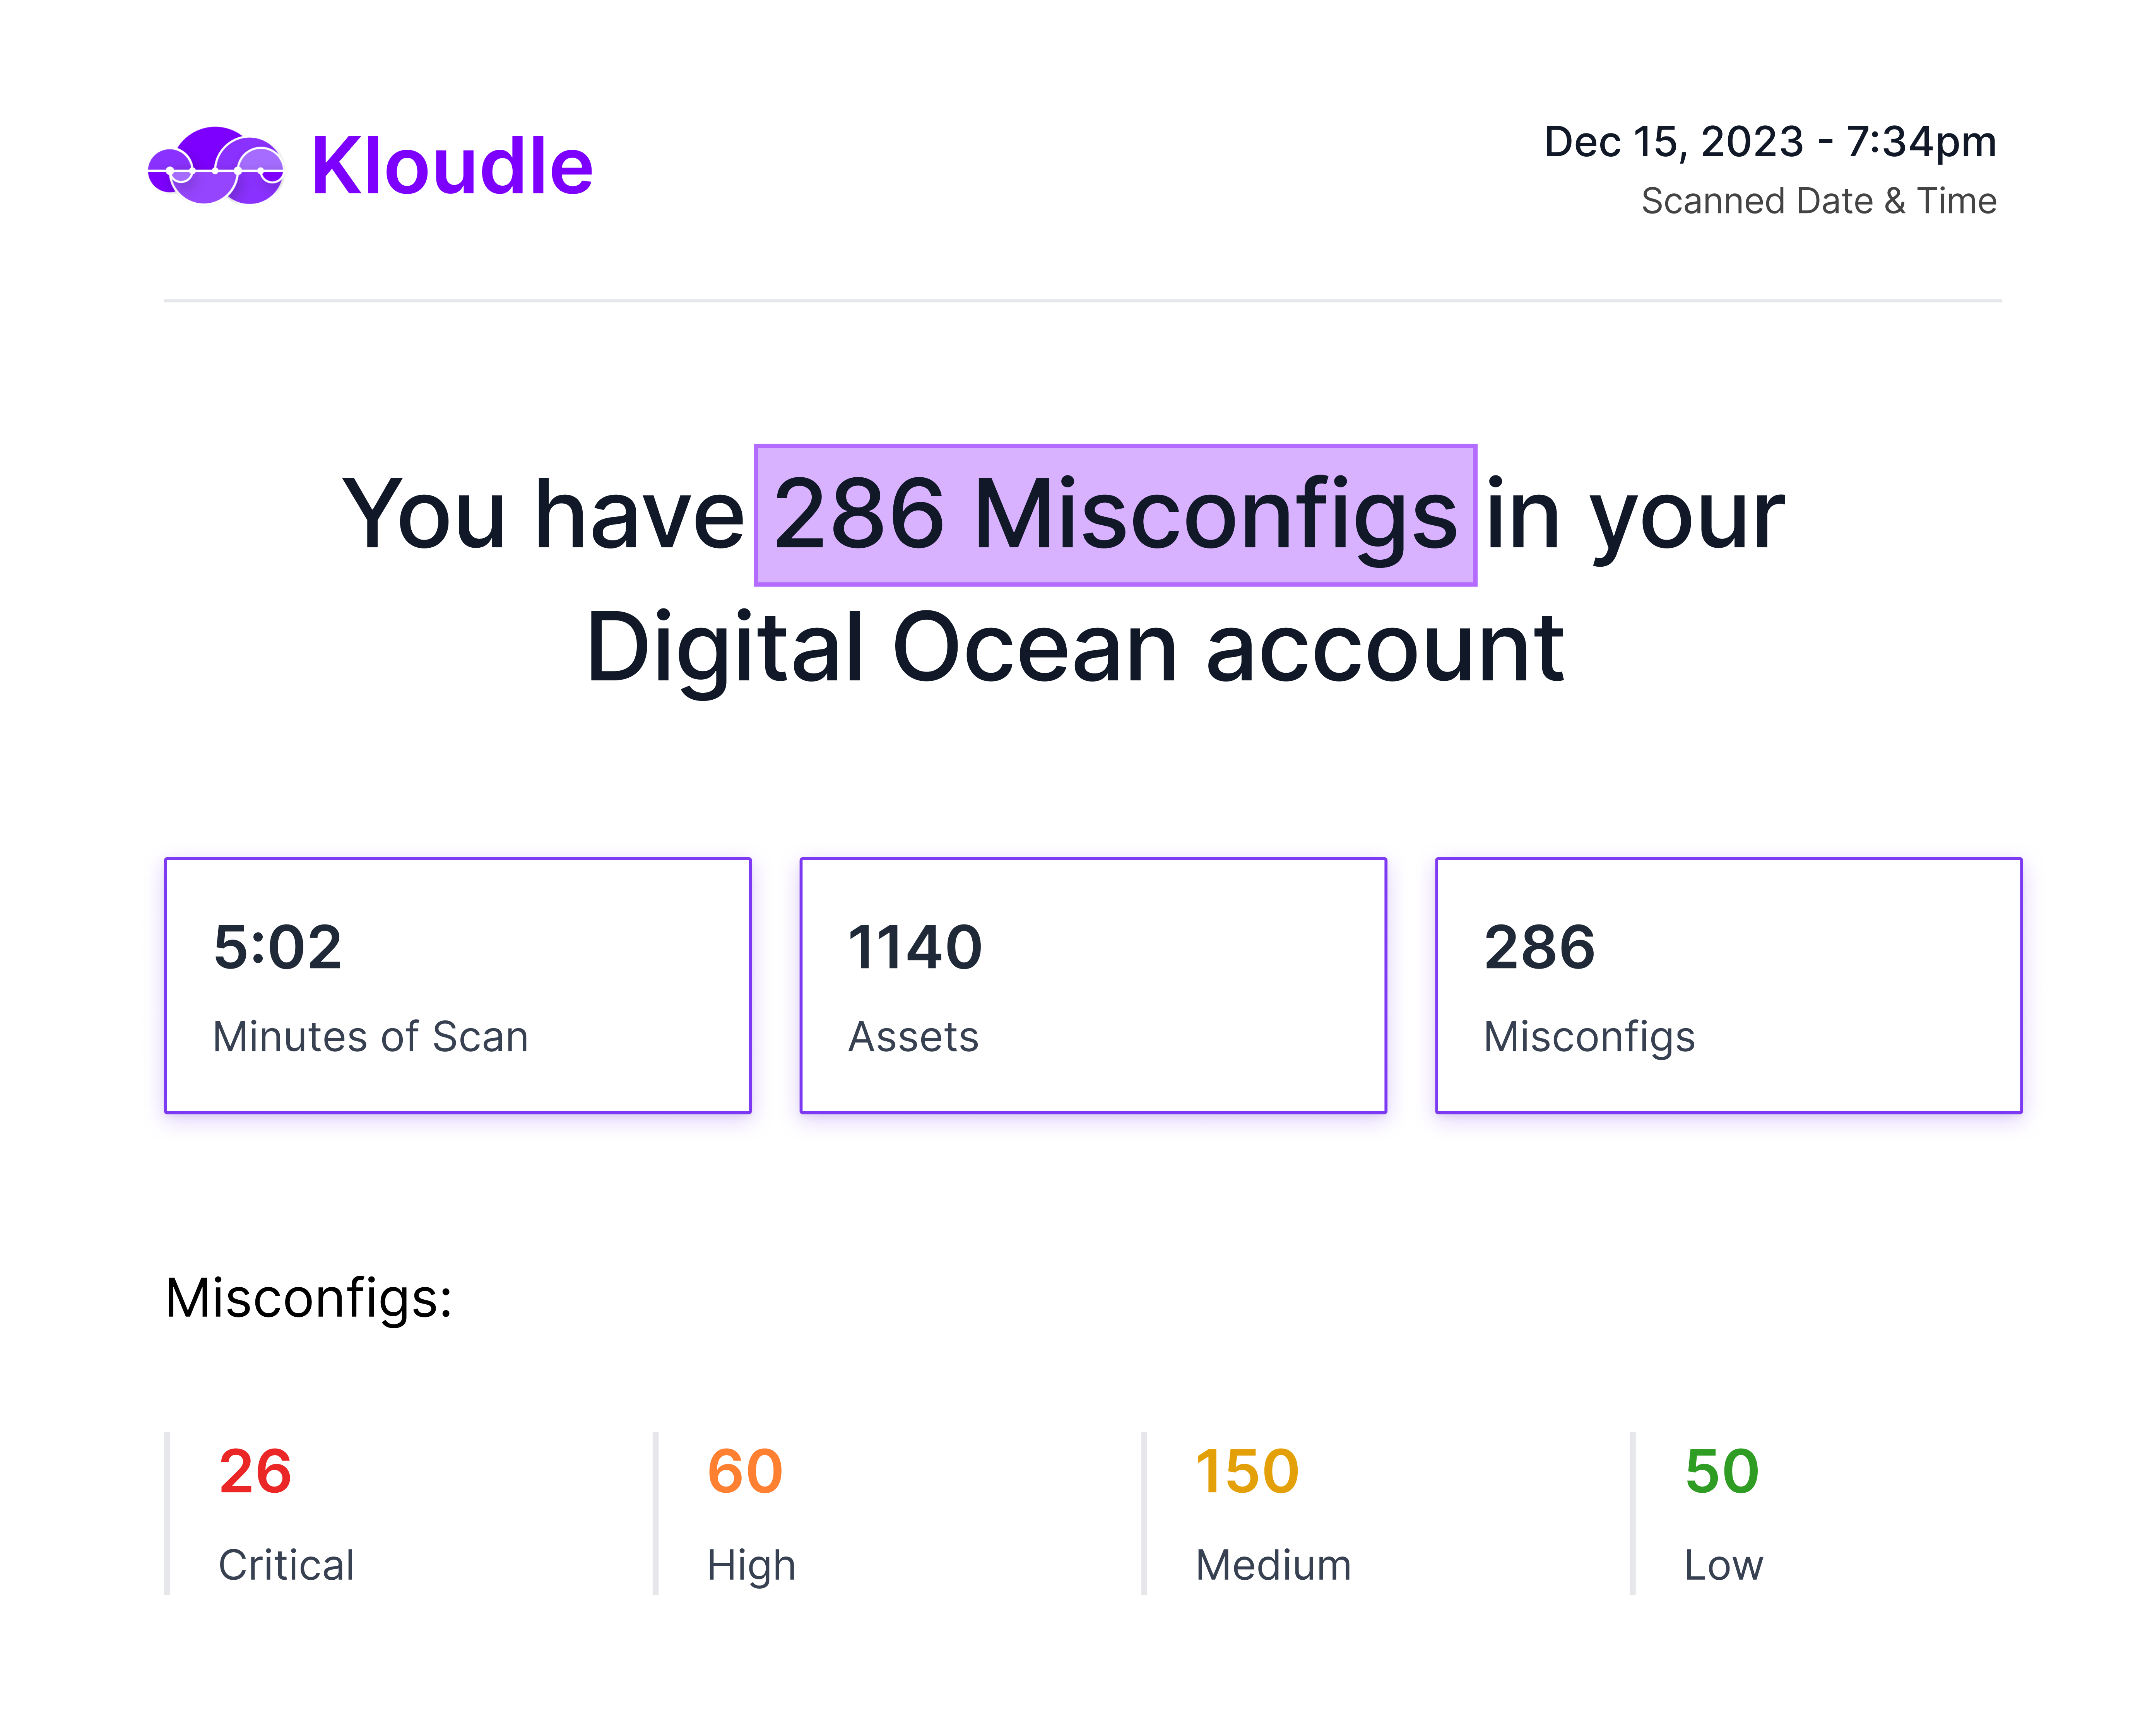
Task: Select the yellow 150 medium count
Action: coord(1247,1472)
